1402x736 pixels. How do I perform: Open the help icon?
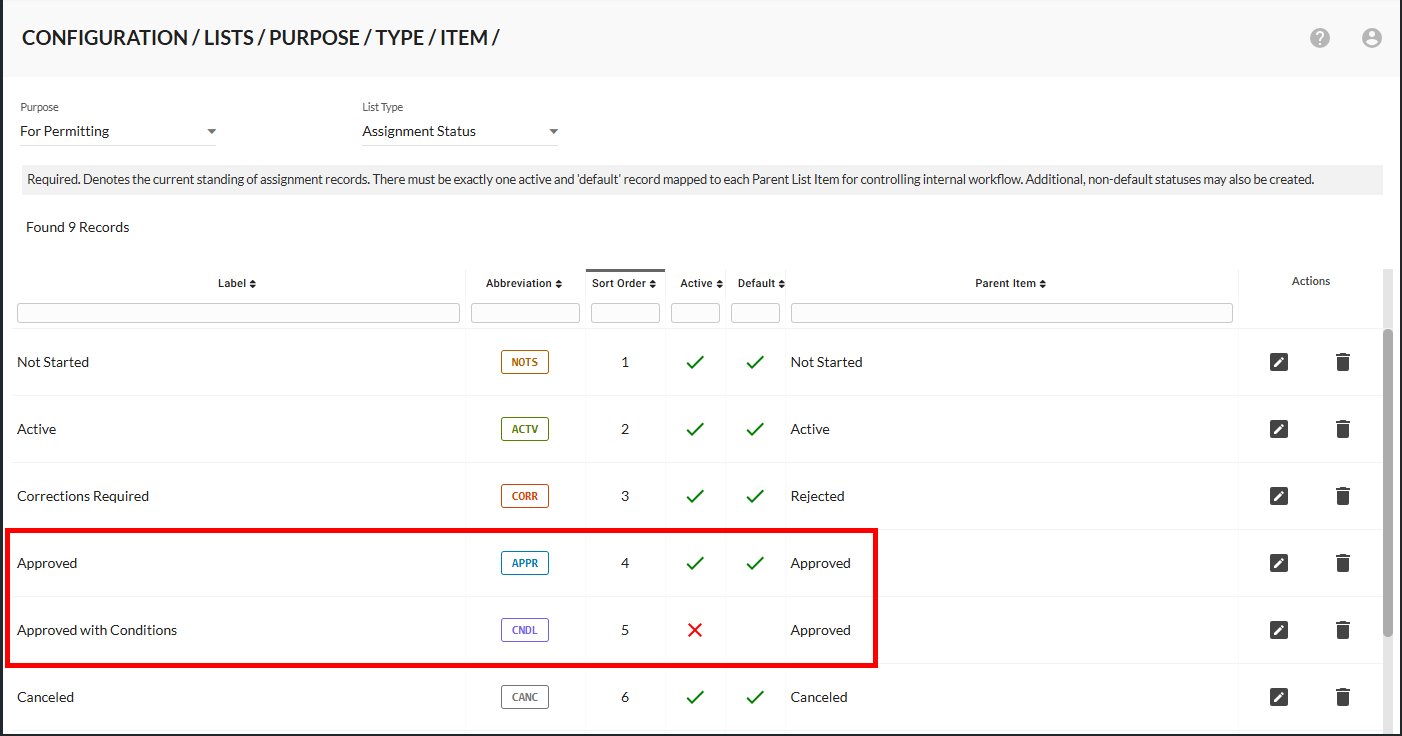click(x=1320, y=38)
